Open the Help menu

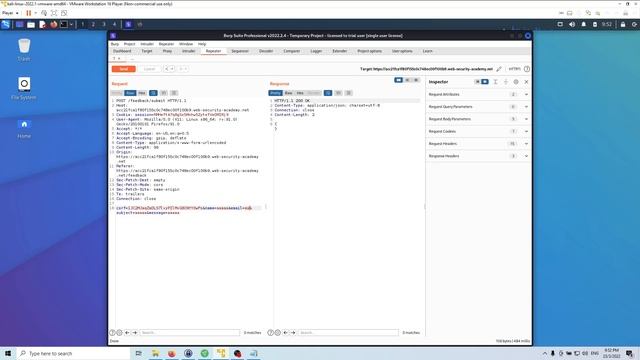click(202, 44)
